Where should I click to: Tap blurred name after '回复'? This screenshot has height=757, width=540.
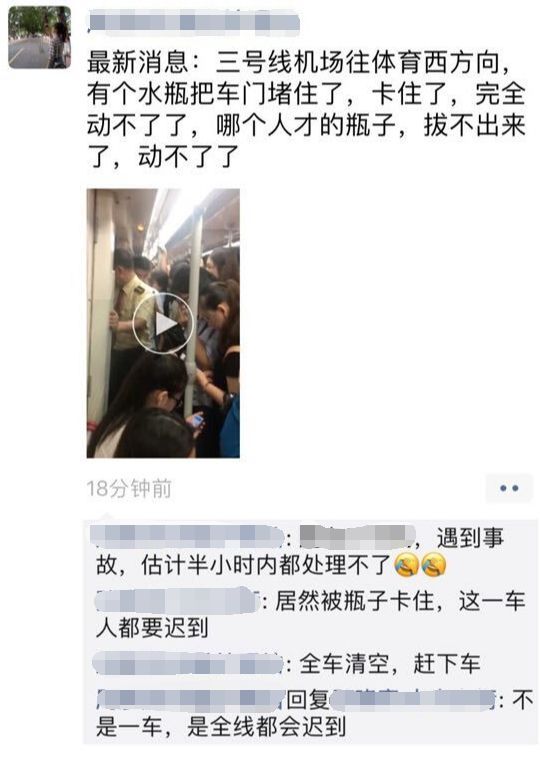(413, 700)
